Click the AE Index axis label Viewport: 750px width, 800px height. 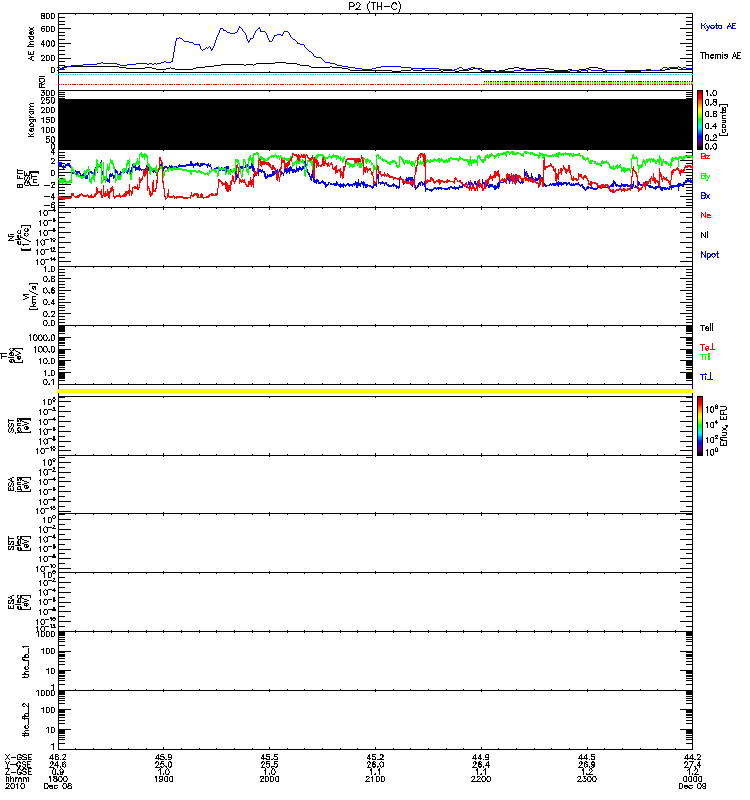point(32,44)
